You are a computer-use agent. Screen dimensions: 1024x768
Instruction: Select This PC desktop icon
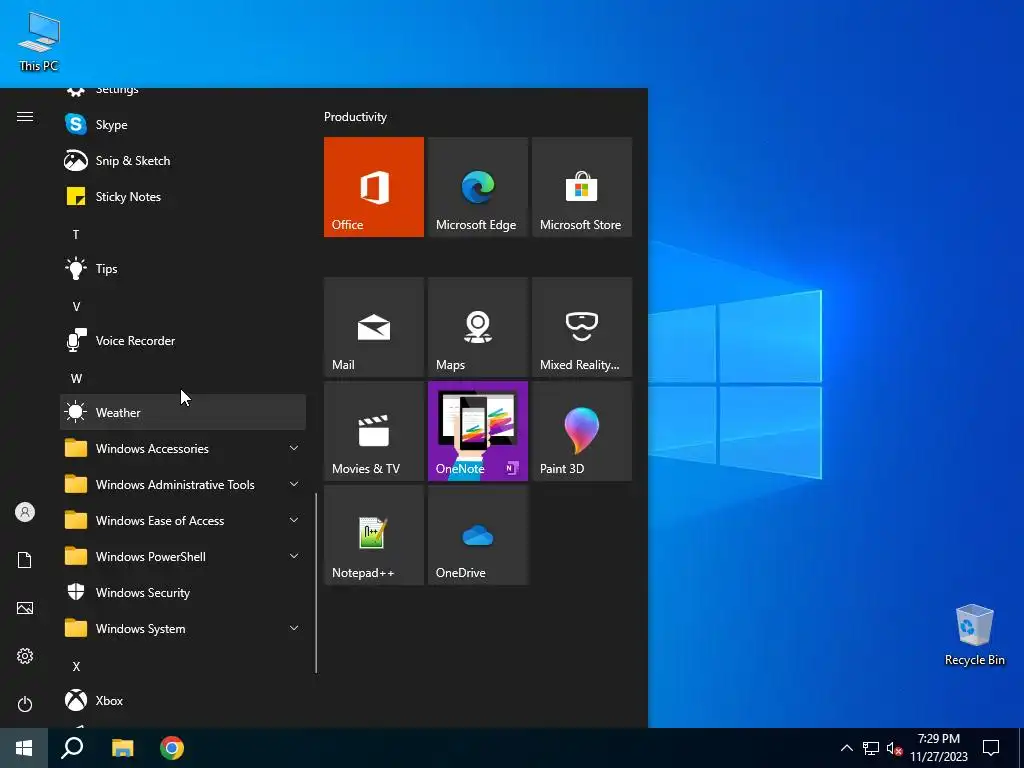pyautogui.click(x=39, y=42)
